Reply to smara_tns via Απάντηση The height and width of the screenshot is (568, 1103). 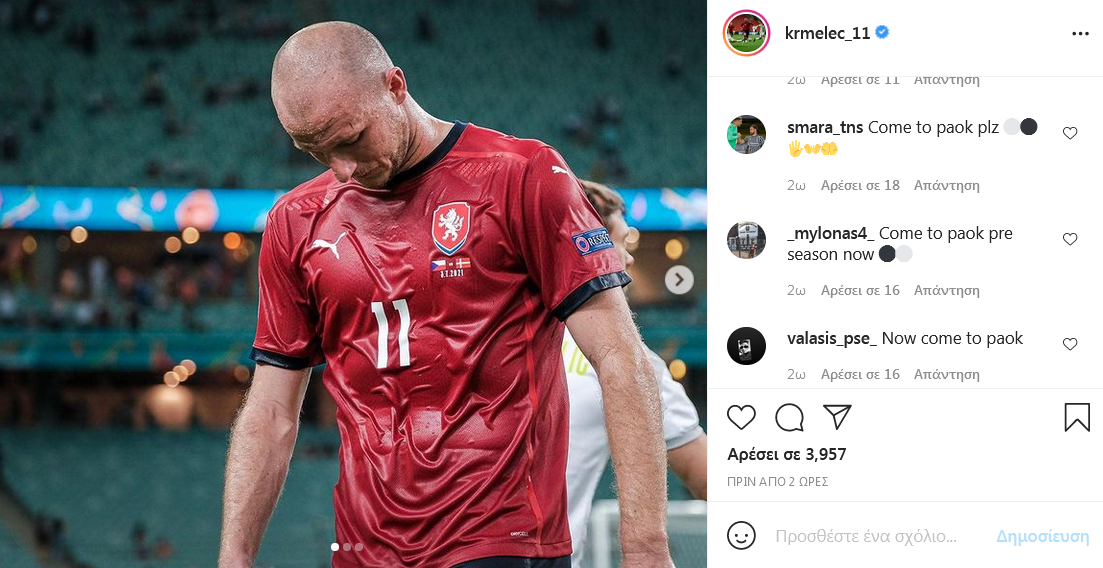(946, 185)
